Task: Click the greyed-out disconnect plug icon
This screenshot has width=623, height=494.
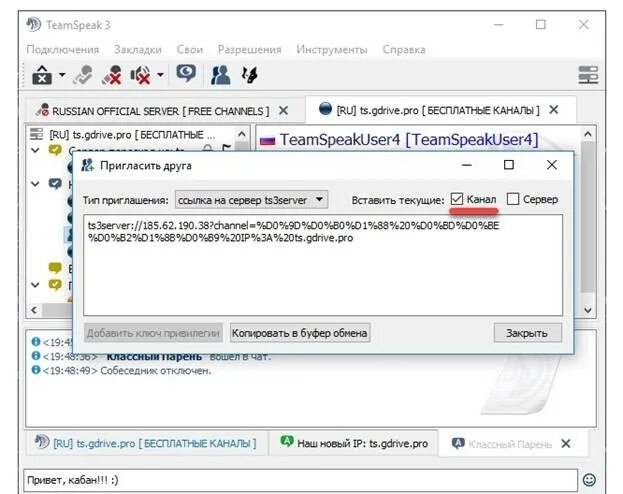Action: 83,75
